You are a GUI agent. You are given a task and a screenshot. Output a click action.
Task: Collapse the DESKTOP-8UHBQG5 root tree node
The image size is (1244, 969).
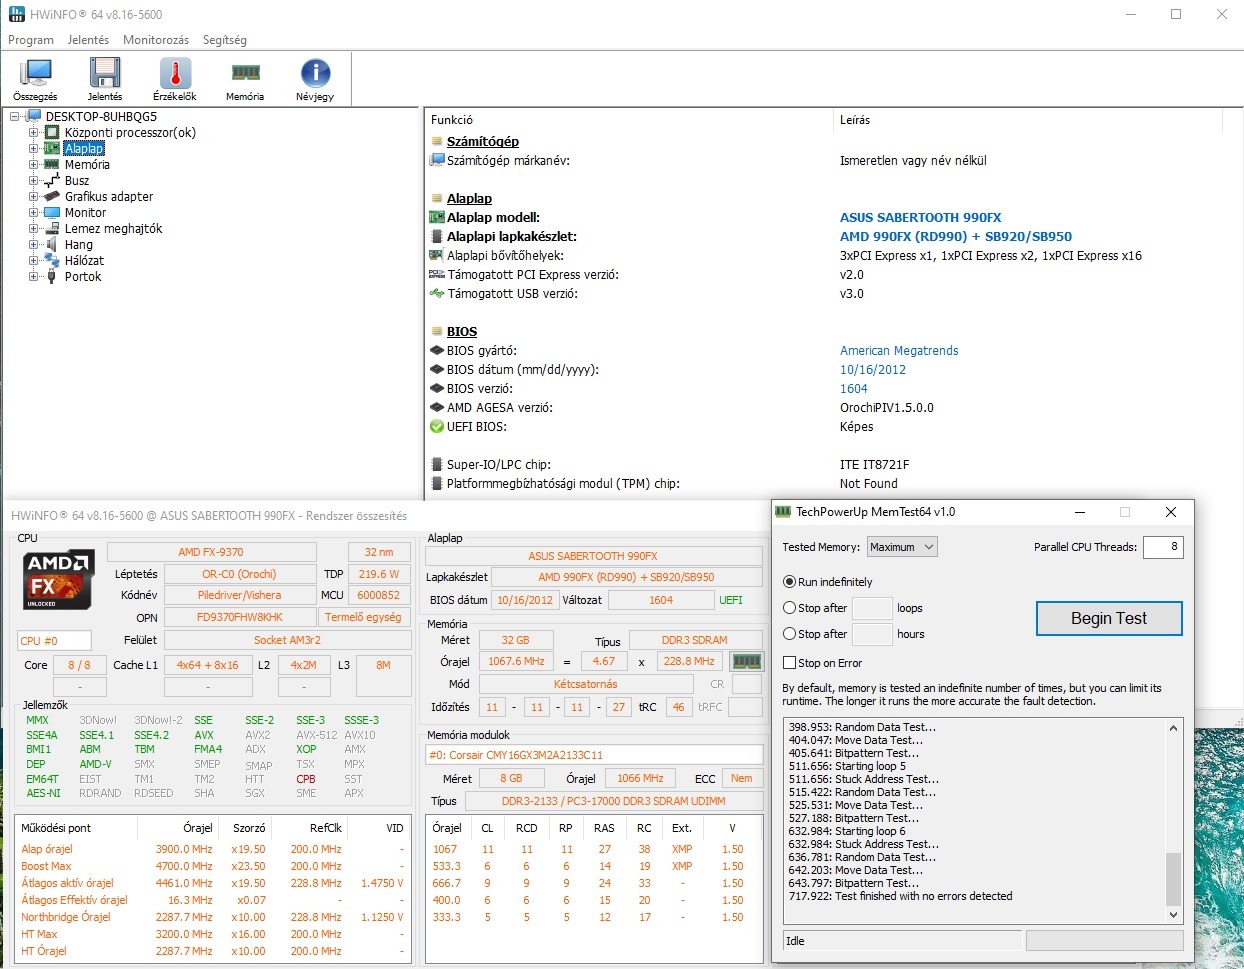click(x=15, y=117)
